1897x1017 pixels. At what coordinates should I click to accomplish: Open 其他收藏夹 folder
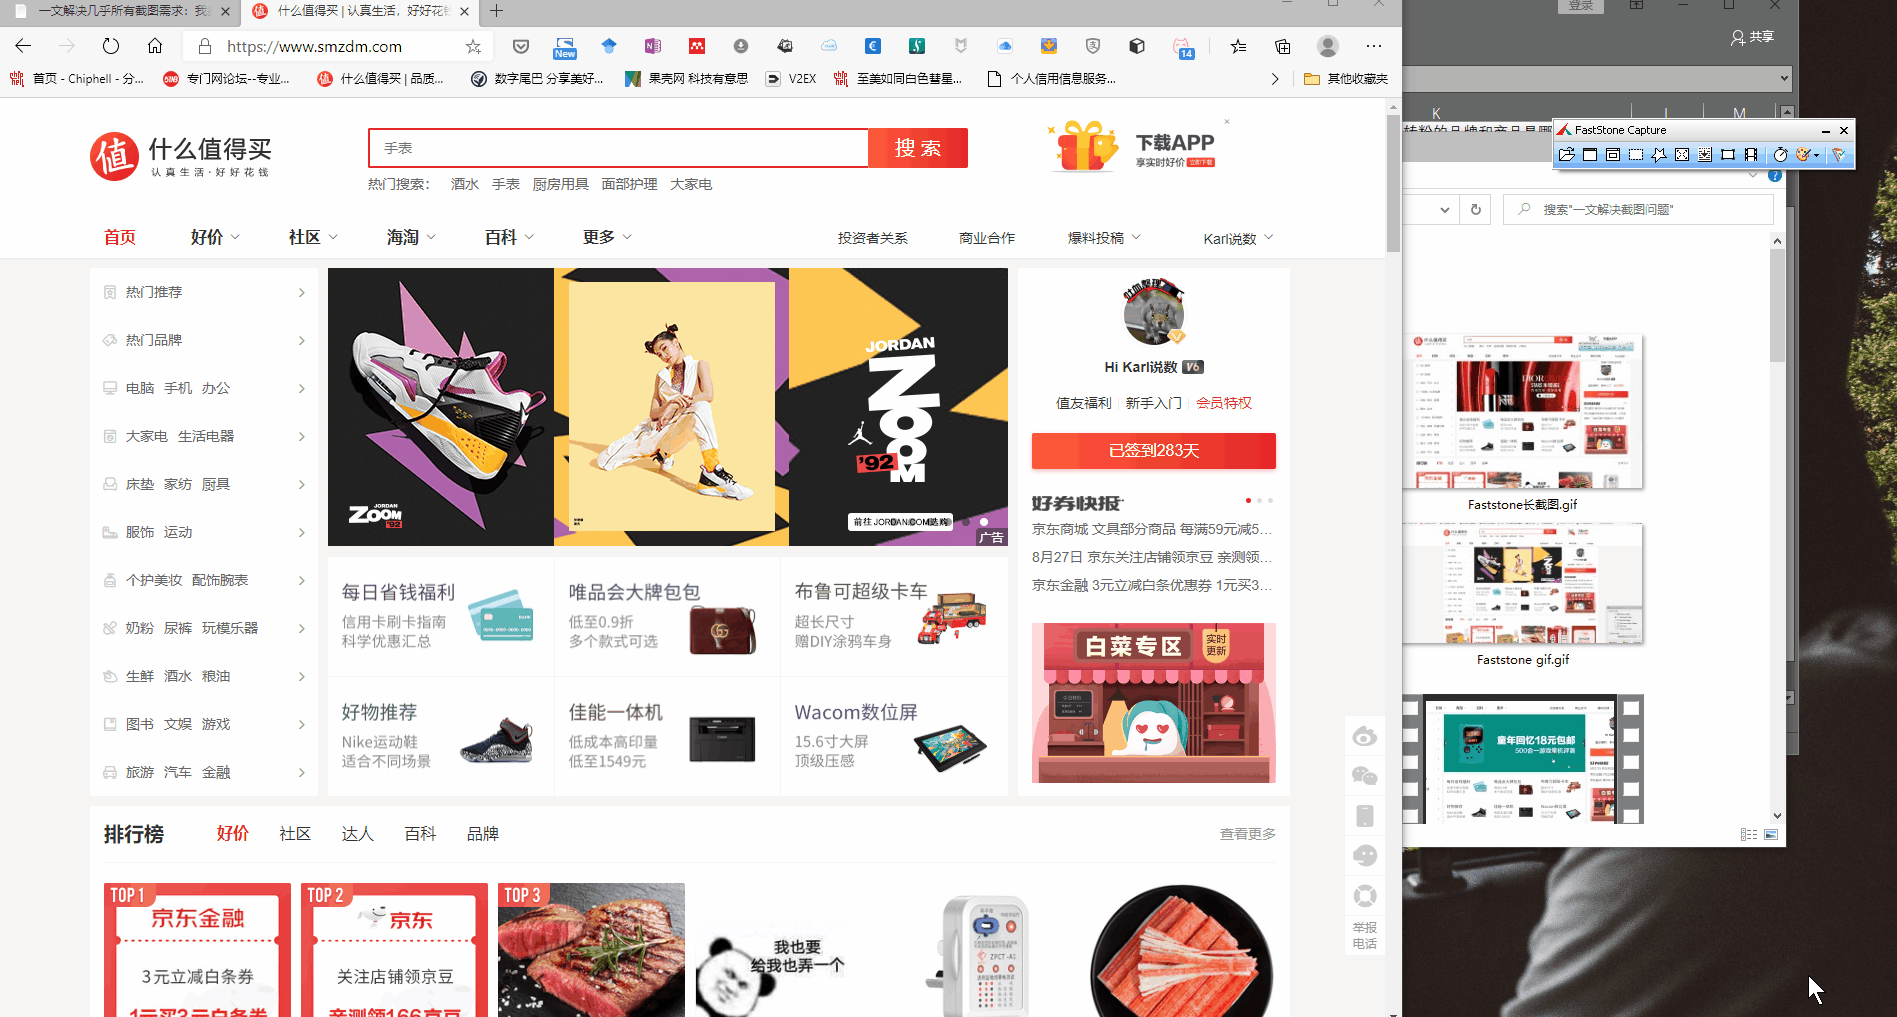coord(1346,79)
